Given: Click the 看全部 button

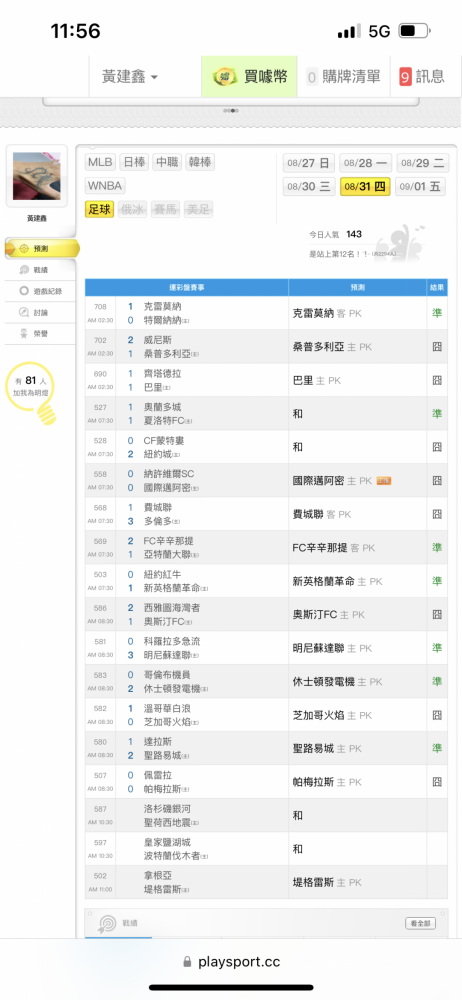Looking at the screenshot, I should coord(421,923).
